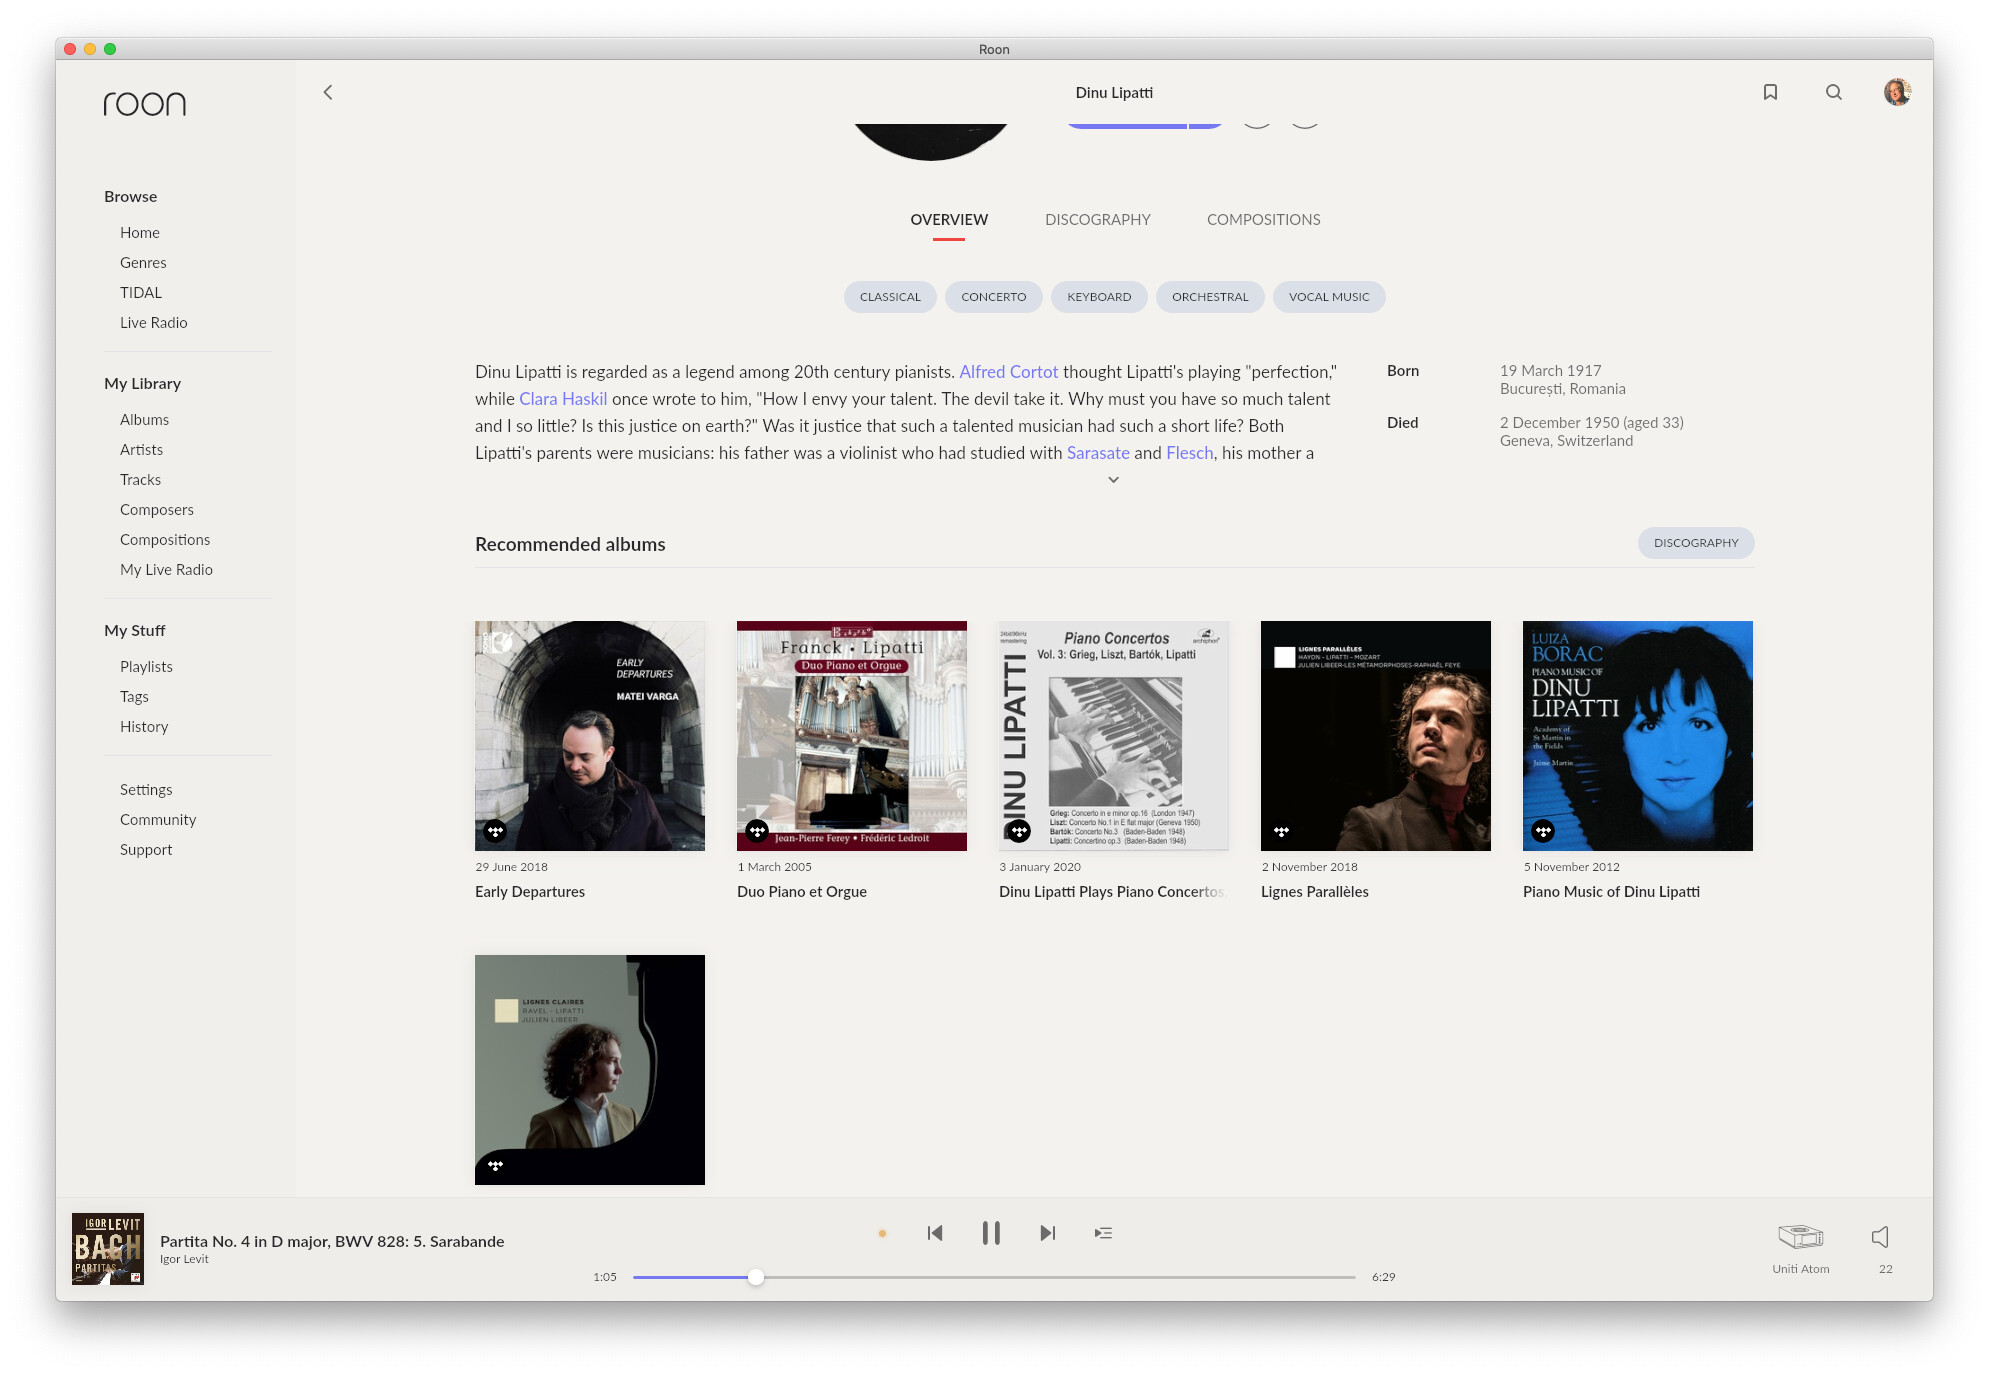1989x1375 pixels.
Task: Go back with the left chevron
Action: point(327,92)
